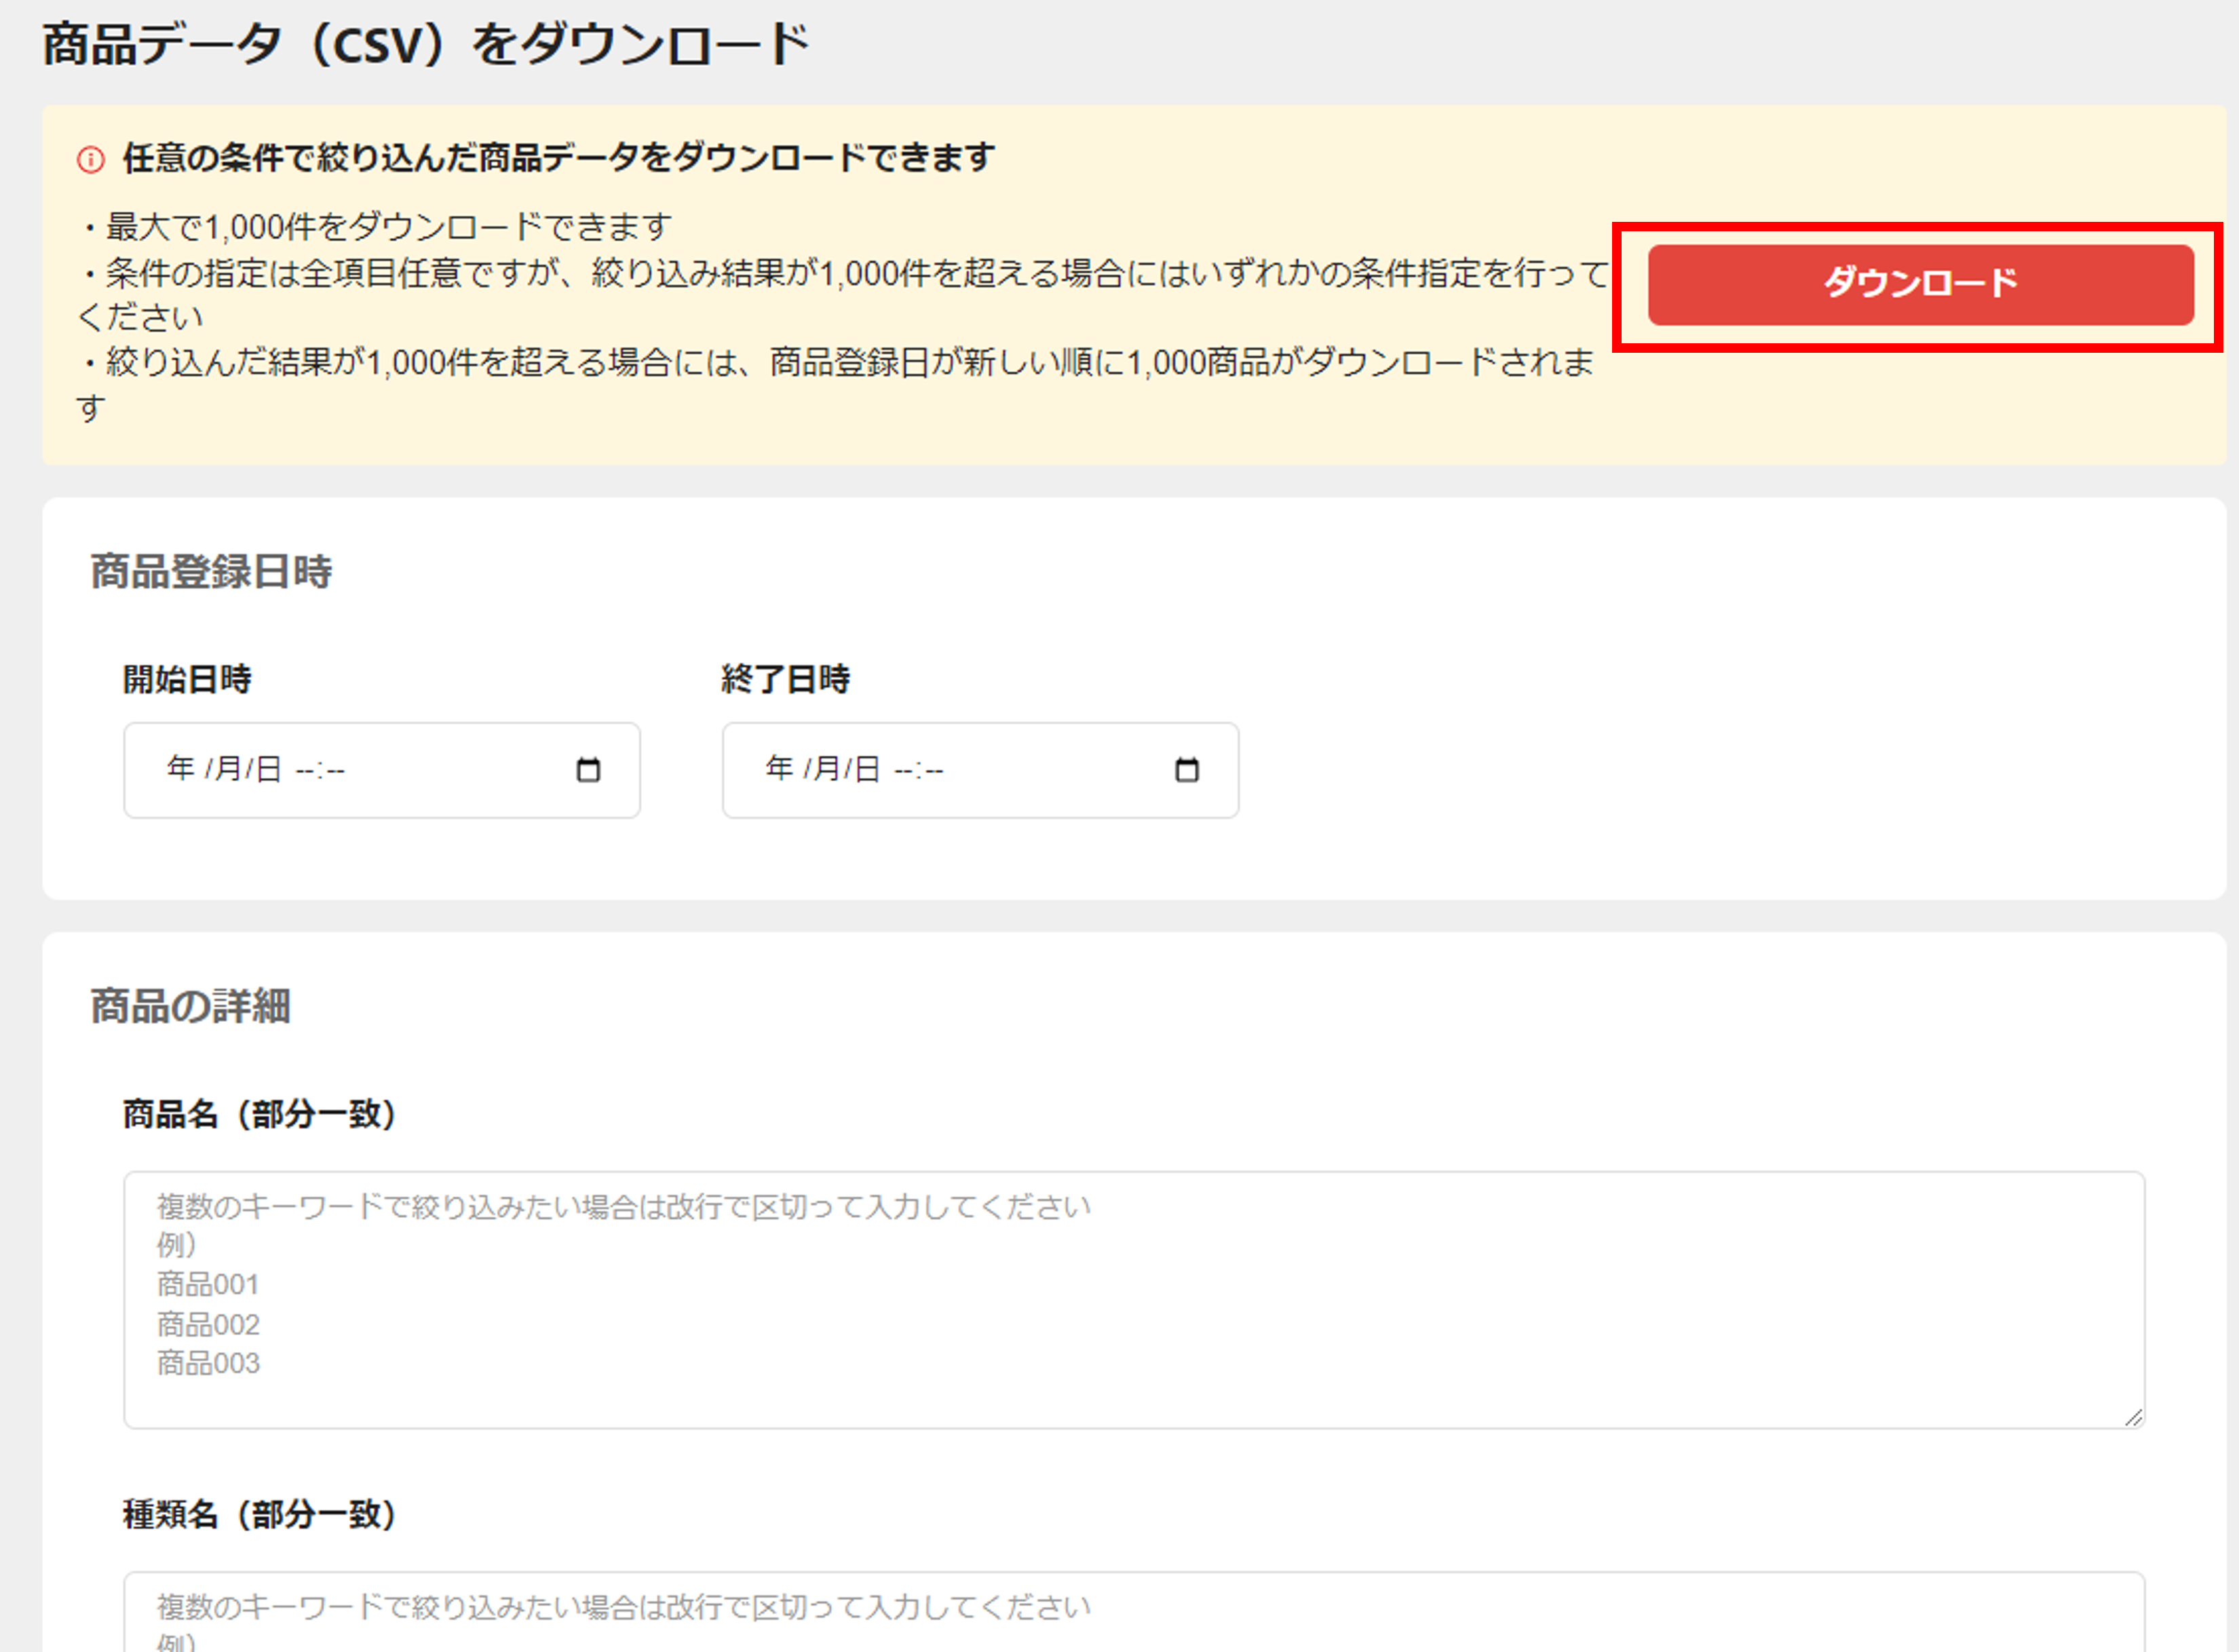Click the red ダウンロード button
The image size is (2239, 1652).
pos(1920,285)
